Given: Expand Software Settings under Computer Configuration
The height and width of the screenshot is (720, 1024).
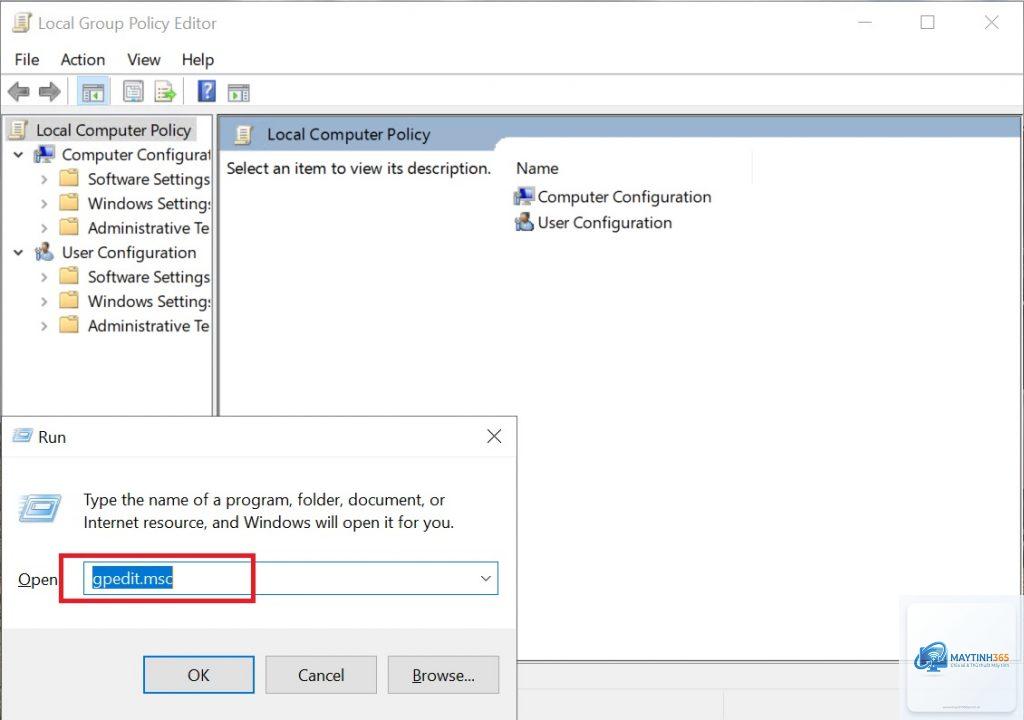Looking at the screenshot, I should click(x=44, y=179).
